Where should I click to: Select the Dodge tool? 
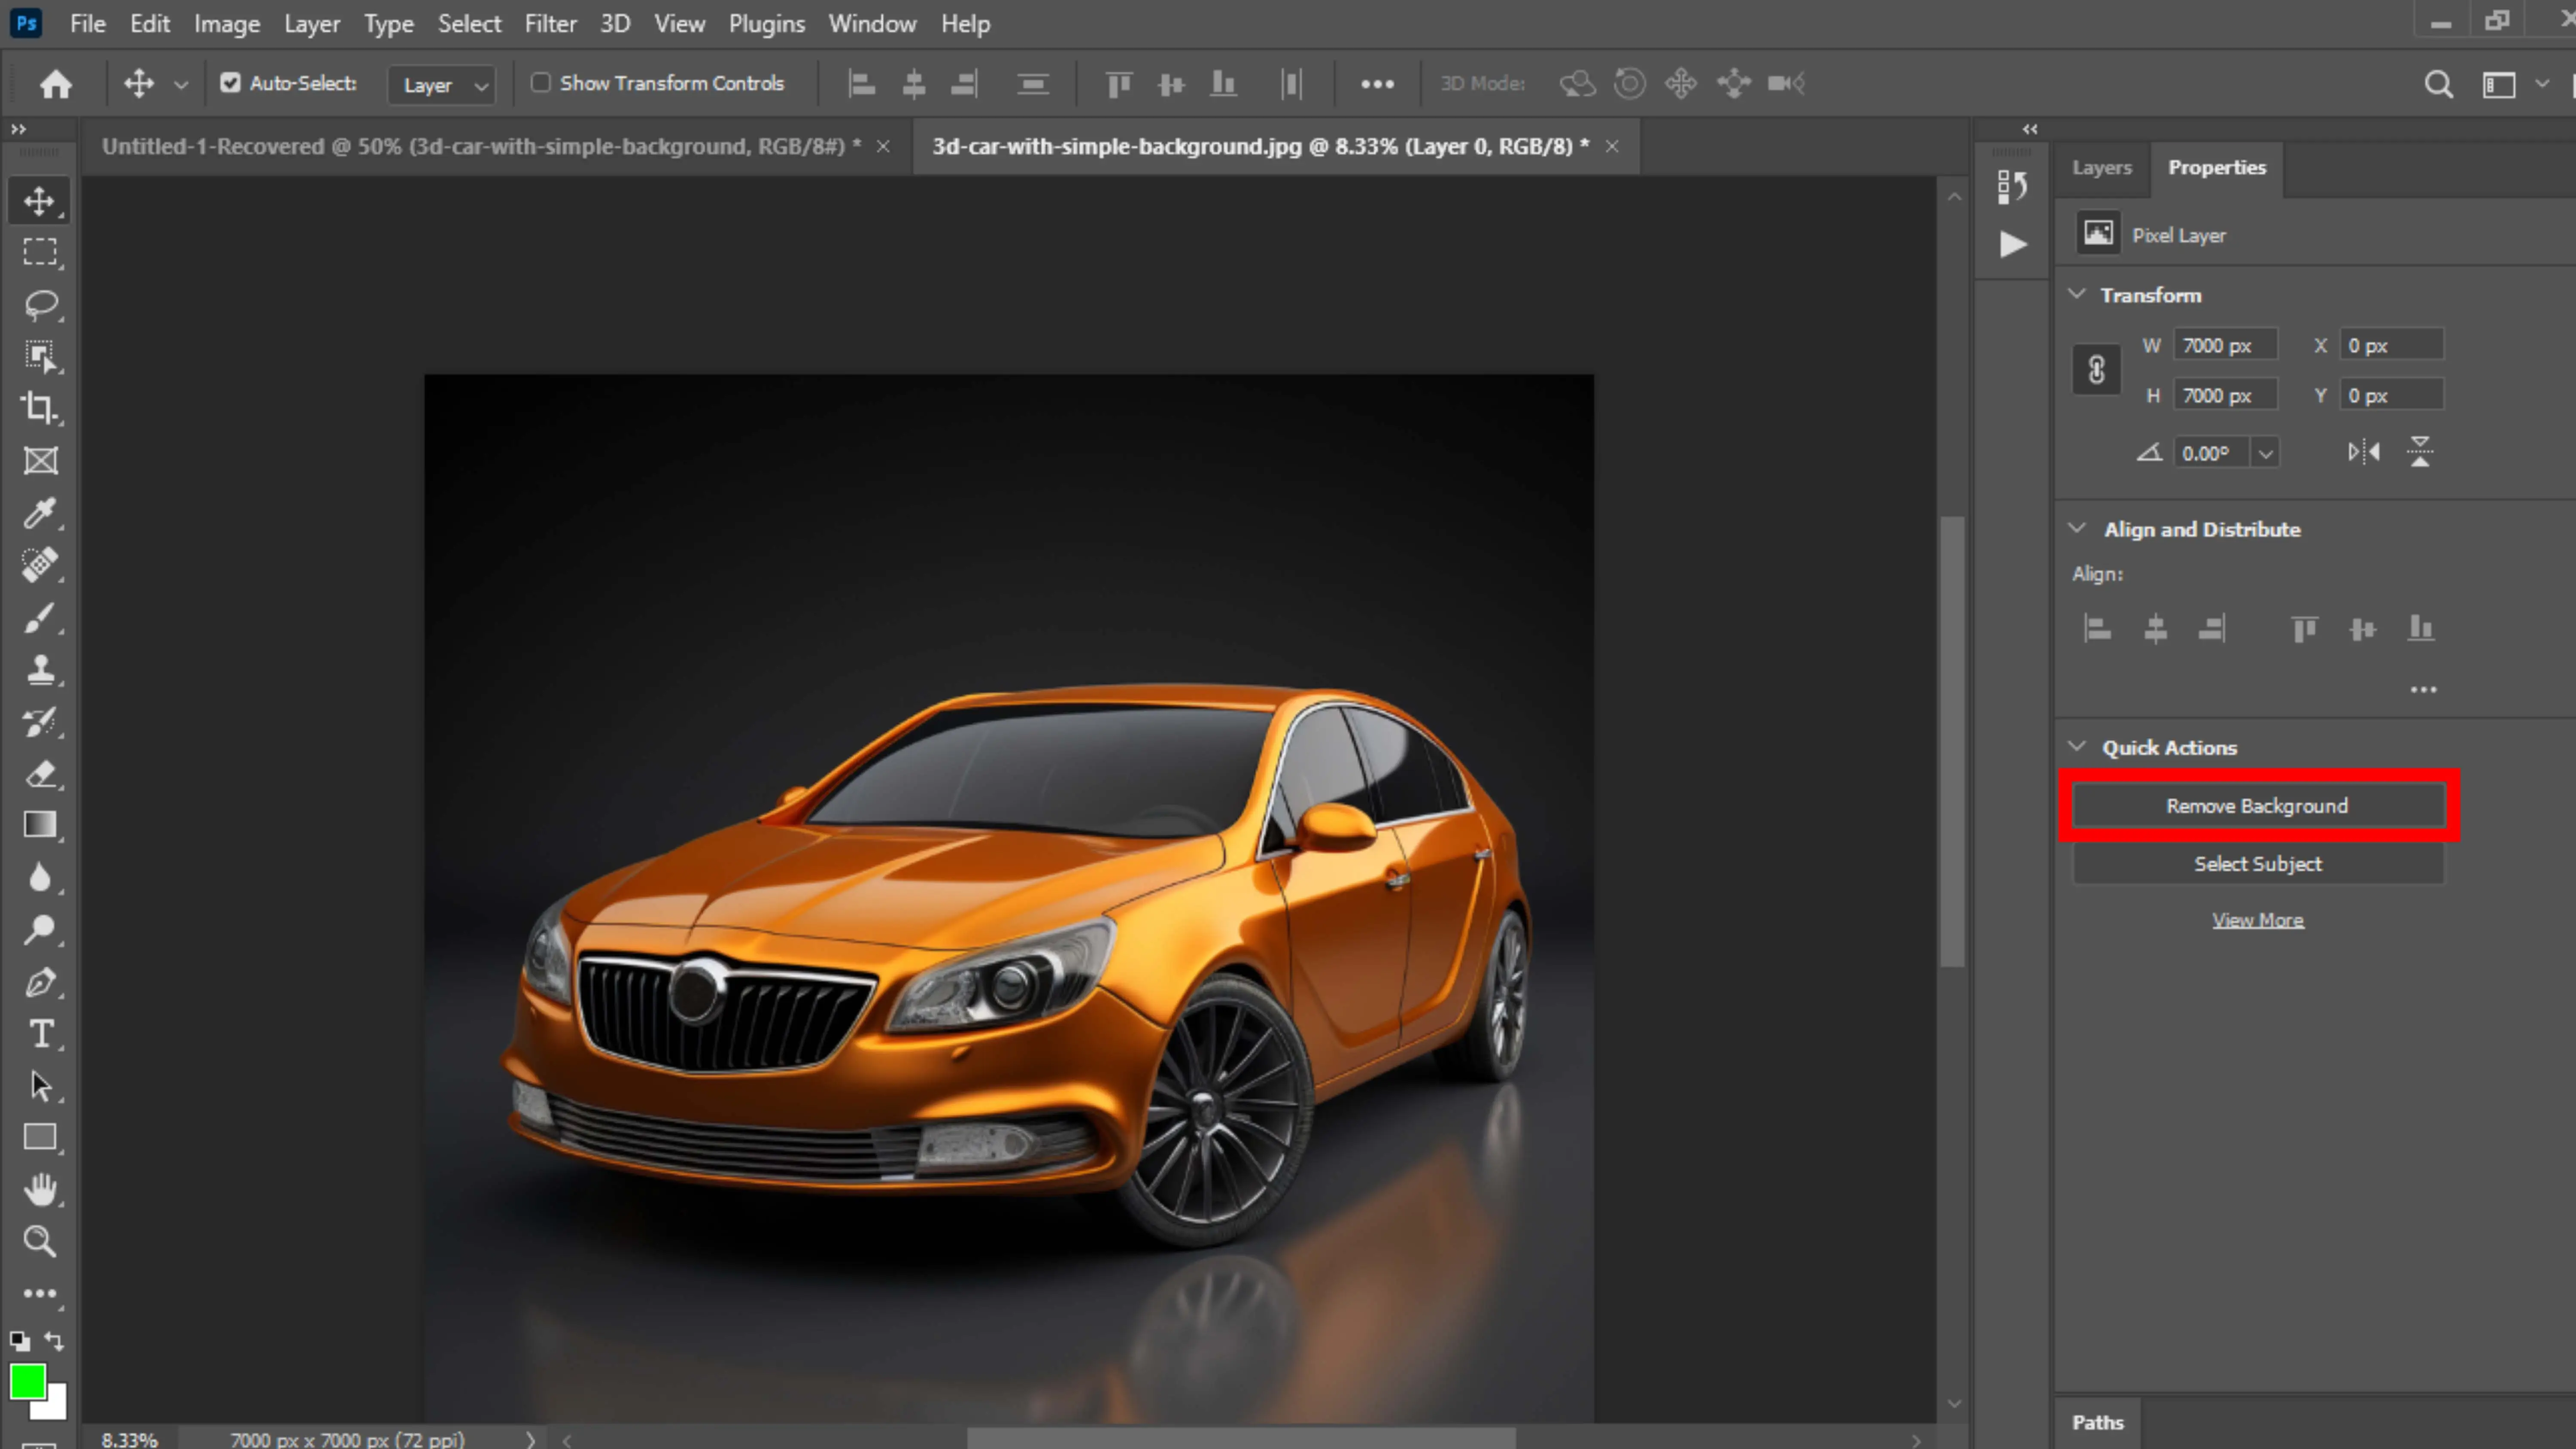pos(40,929)
